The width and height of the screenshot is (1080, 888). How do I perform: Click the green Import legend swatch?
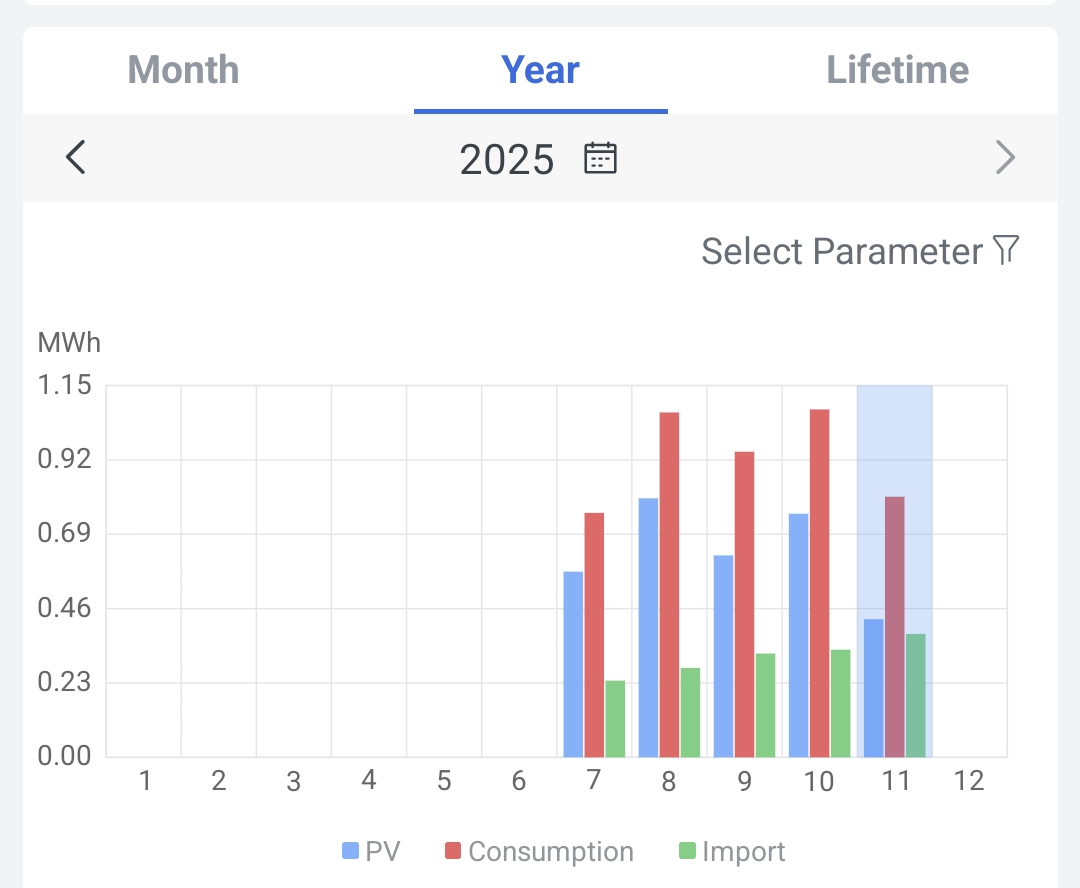(x=687, y=851)
